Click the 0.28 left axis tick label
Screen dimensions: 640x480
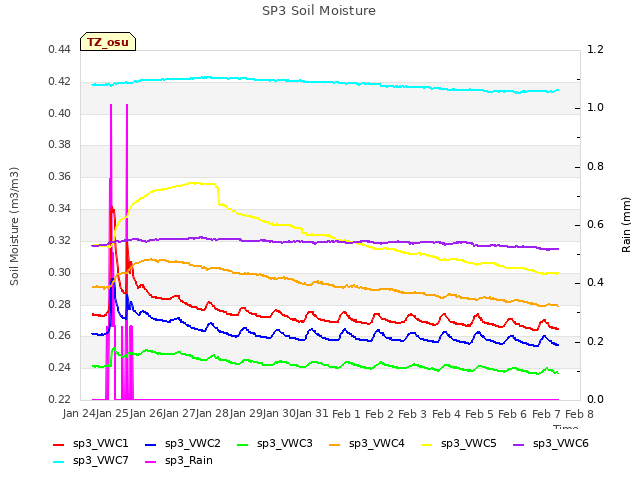point(59,304)
